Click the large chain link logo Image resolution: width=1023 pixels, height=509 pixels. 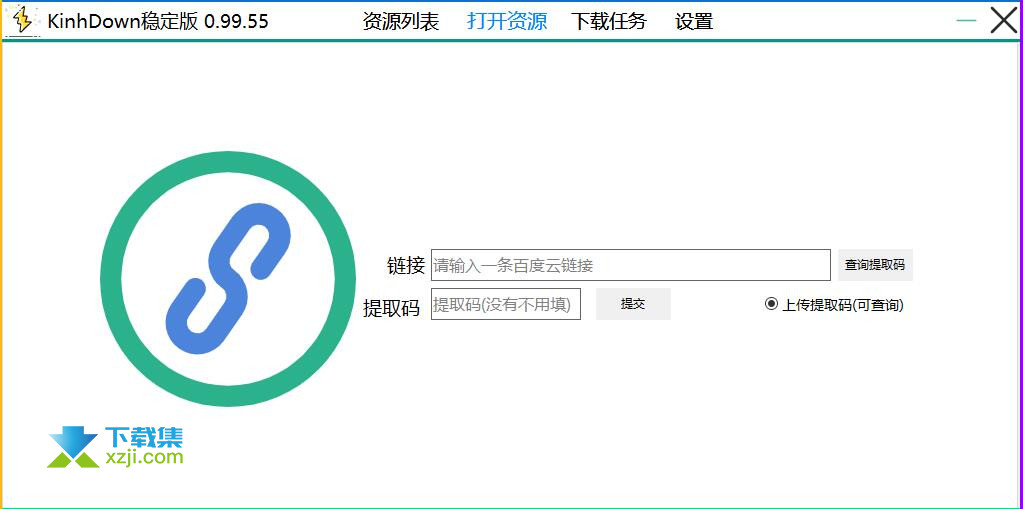[x=228, y=279]
